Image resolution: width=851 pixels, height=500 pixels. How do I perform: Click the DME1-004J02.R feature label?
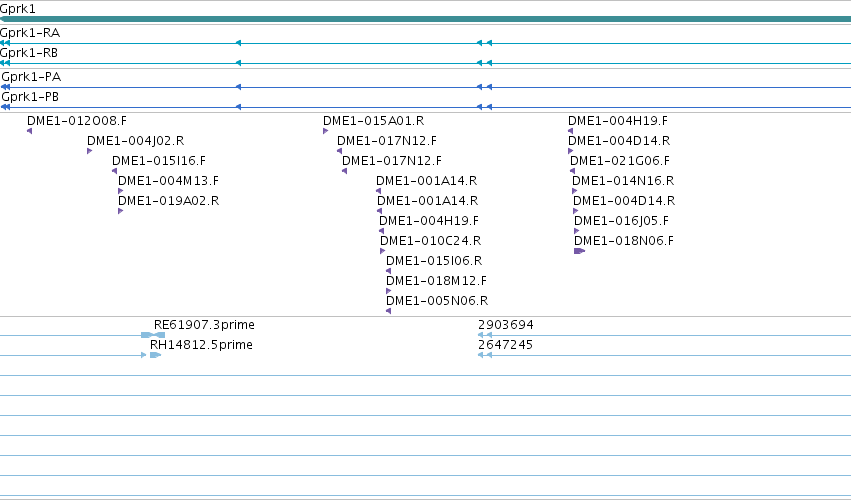click(x=135, y=141)
